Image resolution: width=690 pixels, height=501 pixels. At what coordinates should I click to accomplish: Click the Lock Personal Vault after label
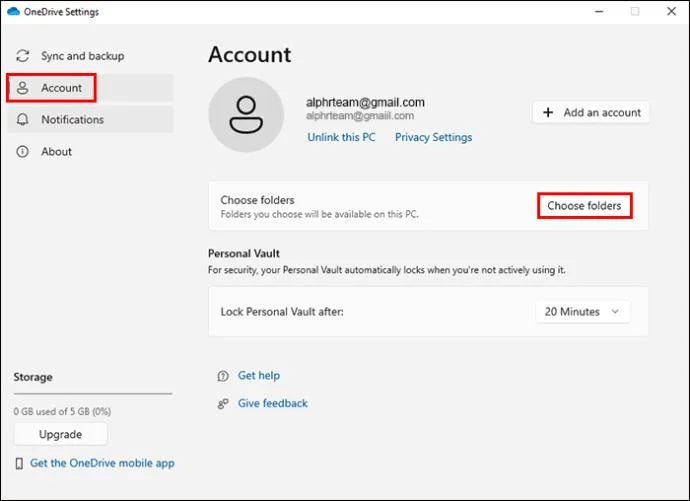pyautogui.click(x=282, y=312)
